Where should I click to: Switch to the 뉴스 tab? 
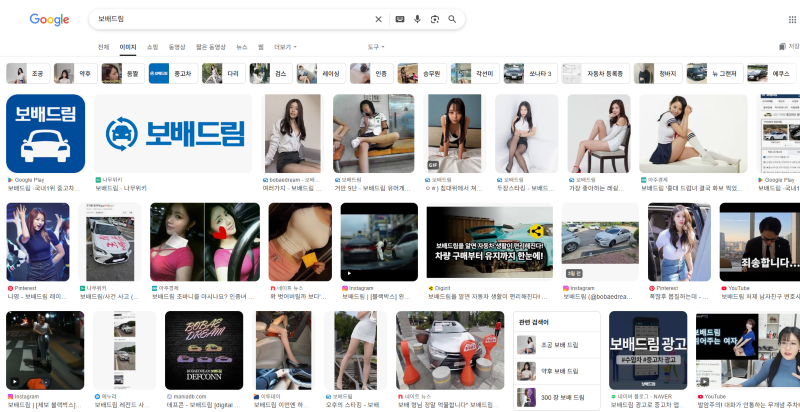242,47
